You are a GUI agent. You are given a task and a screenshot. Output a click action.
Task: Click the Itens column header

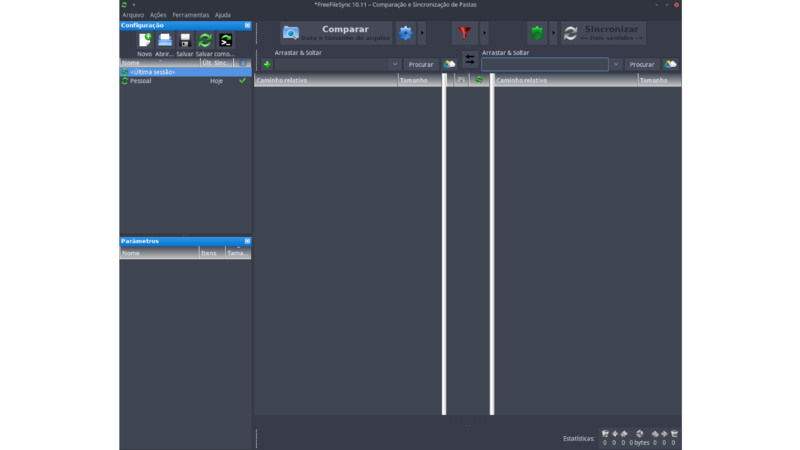[212, 253]
